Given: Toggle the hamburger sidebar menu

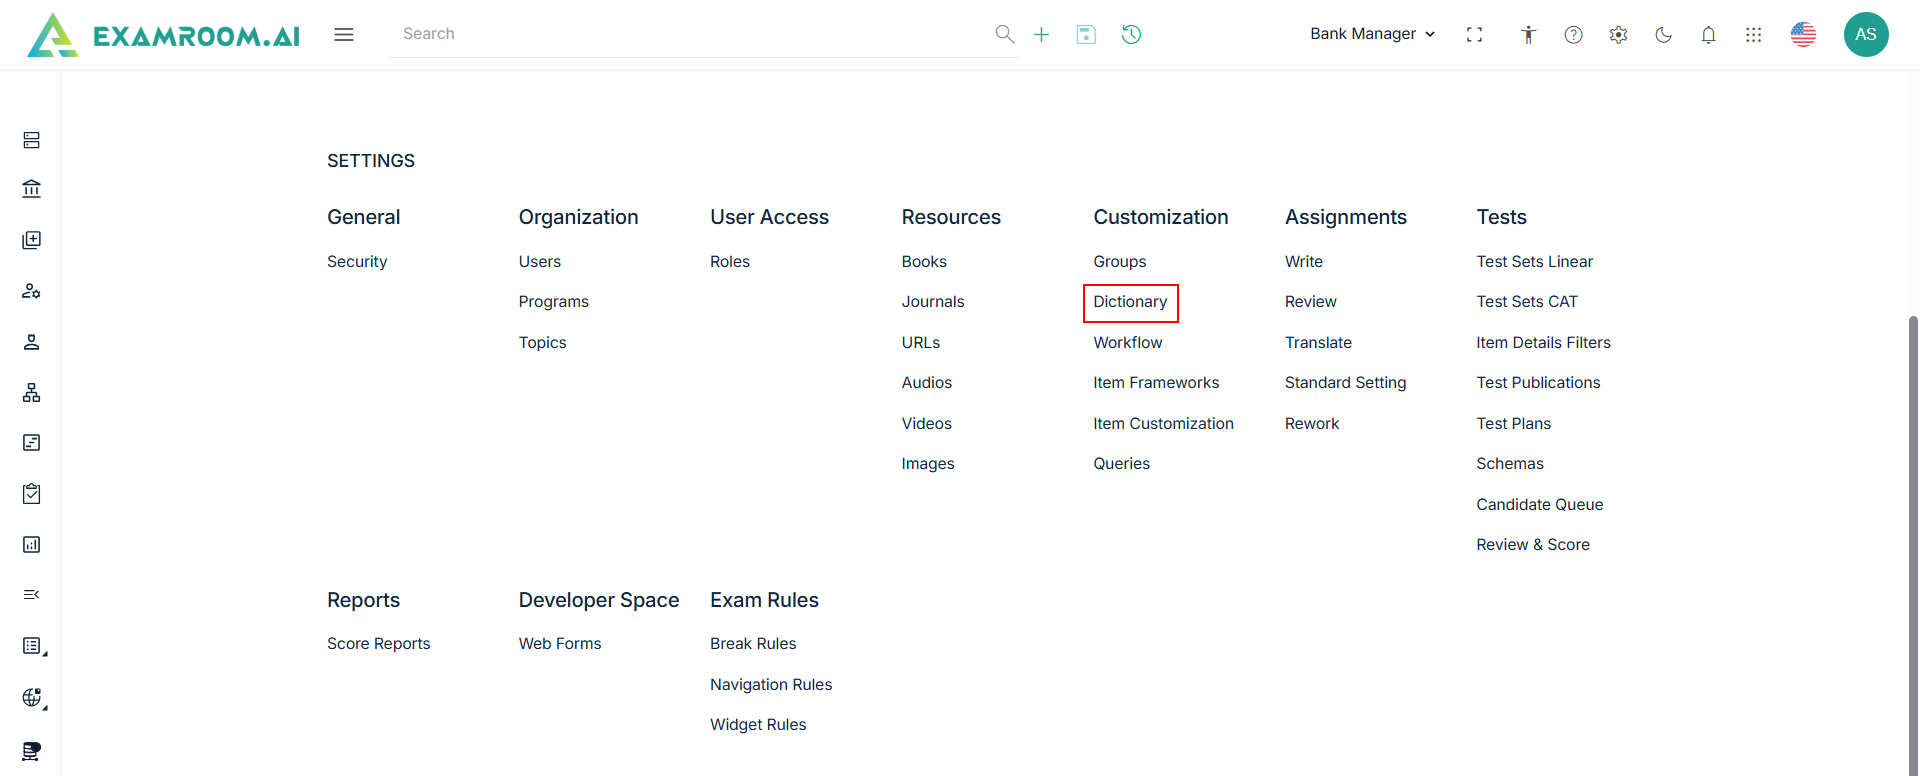Looking at the screenshot, I should (x=344, y=35).
